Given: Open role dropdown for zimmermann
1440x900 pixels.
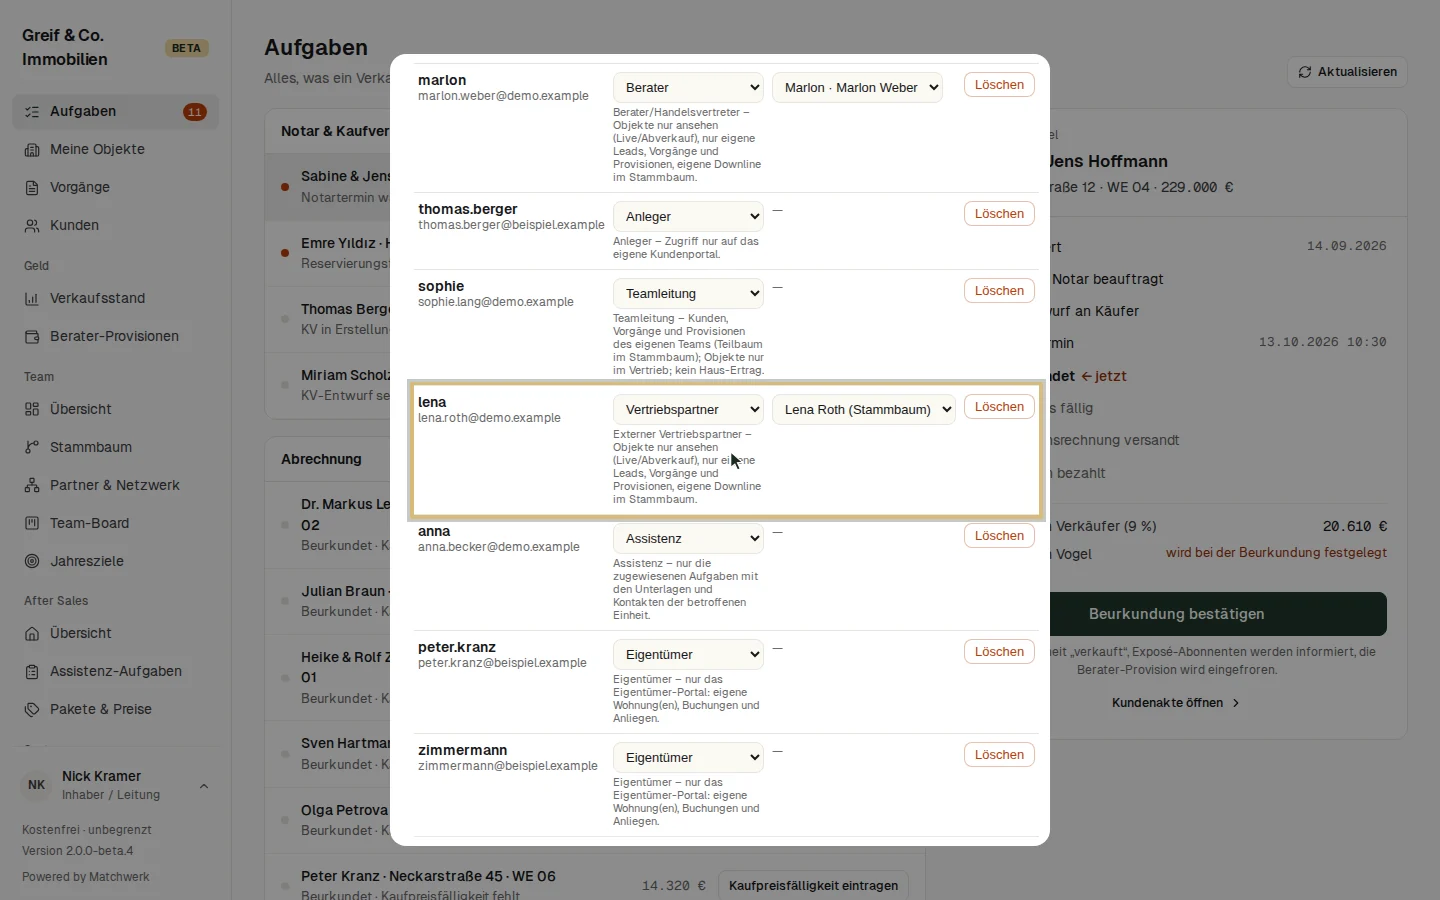Looking at the screenshot, I should (688, 758).
